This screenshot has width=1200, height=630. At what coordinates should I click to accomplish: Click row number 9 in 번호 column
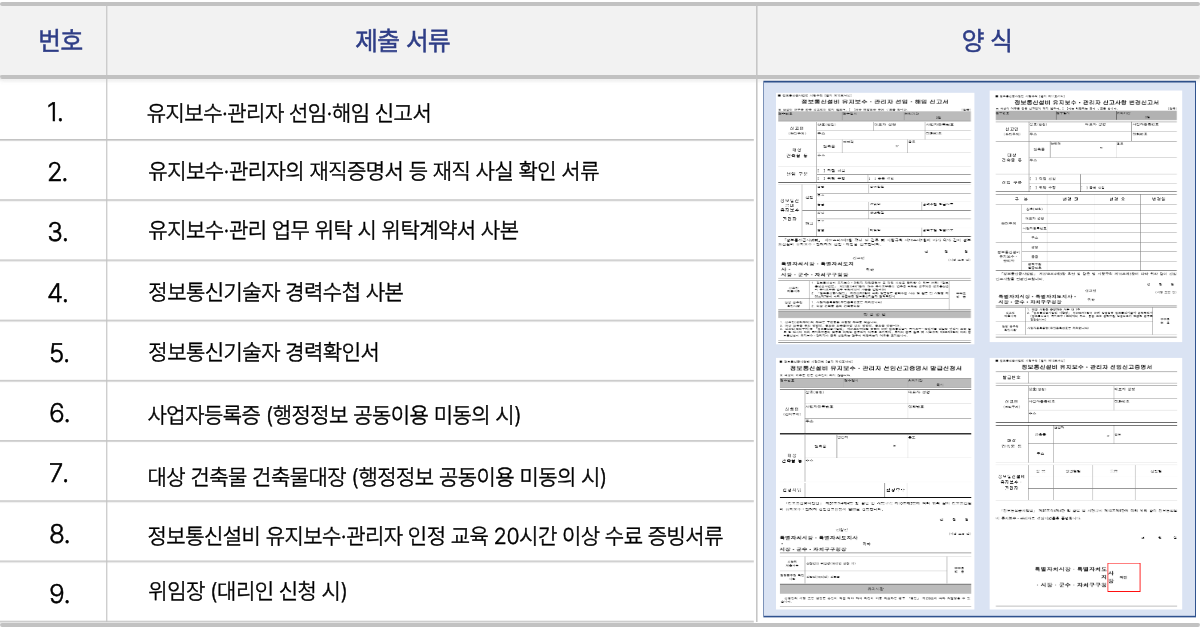(59, 594)
